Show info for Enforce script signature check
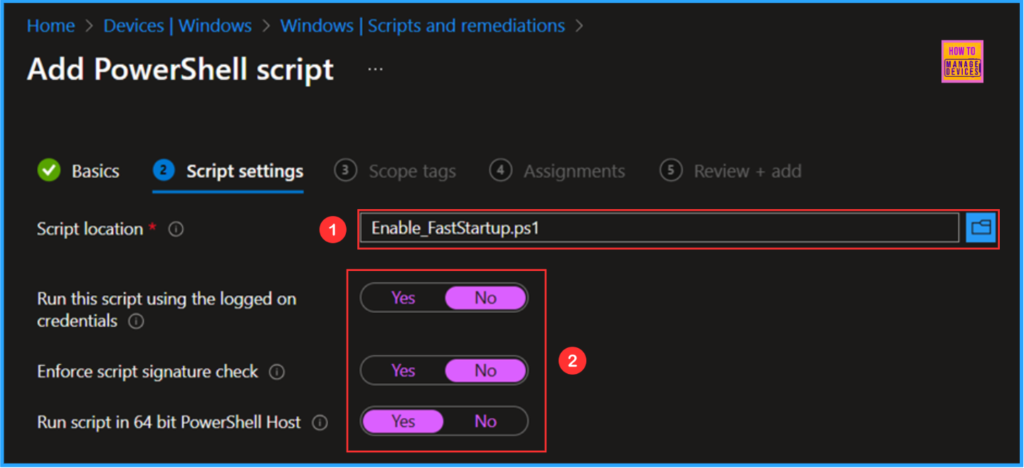This screenshot has height=468, width=1024. point(277,372)
